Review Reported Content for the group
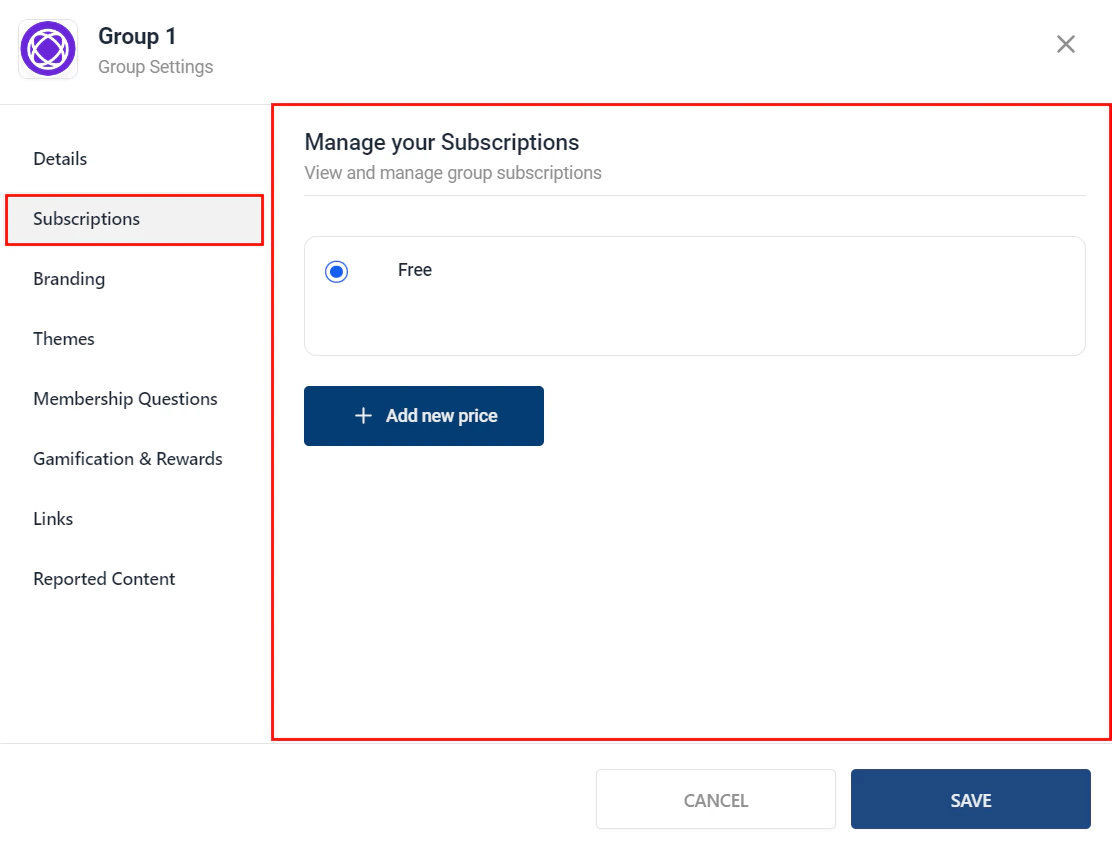The image size is (1112, 846). 104,578
